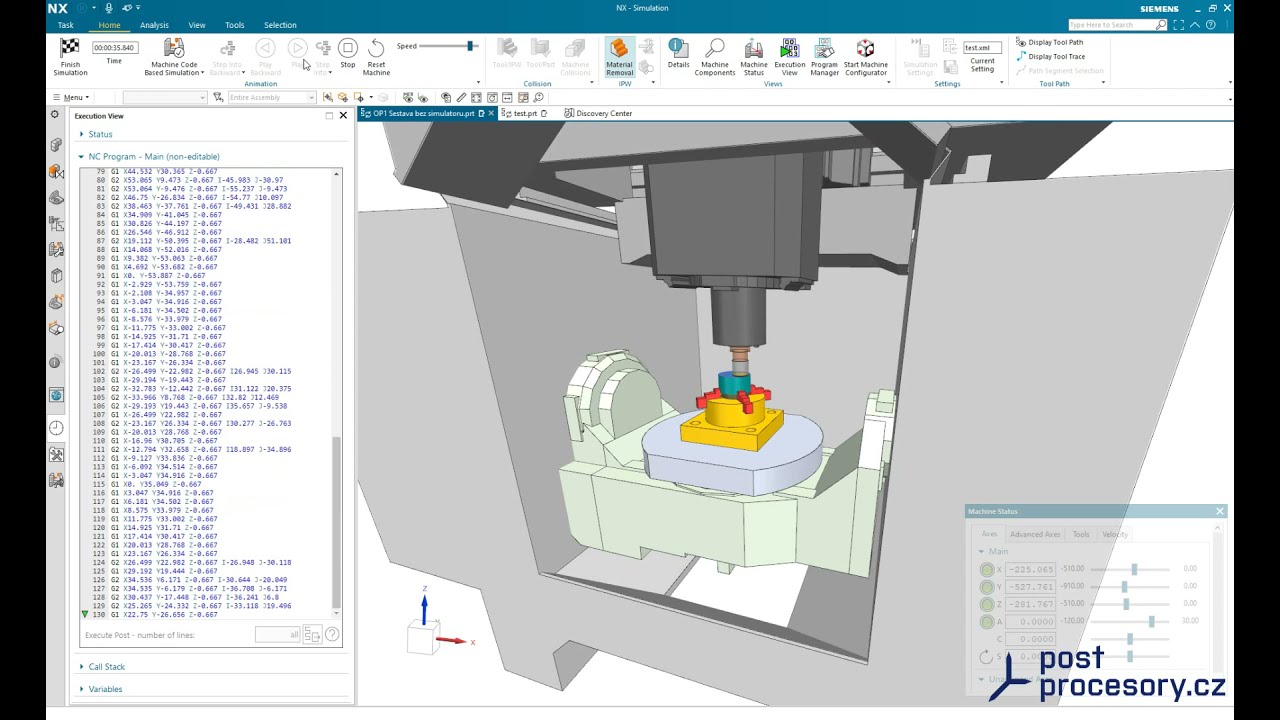Expand the Call Stack section

point(82,666)
